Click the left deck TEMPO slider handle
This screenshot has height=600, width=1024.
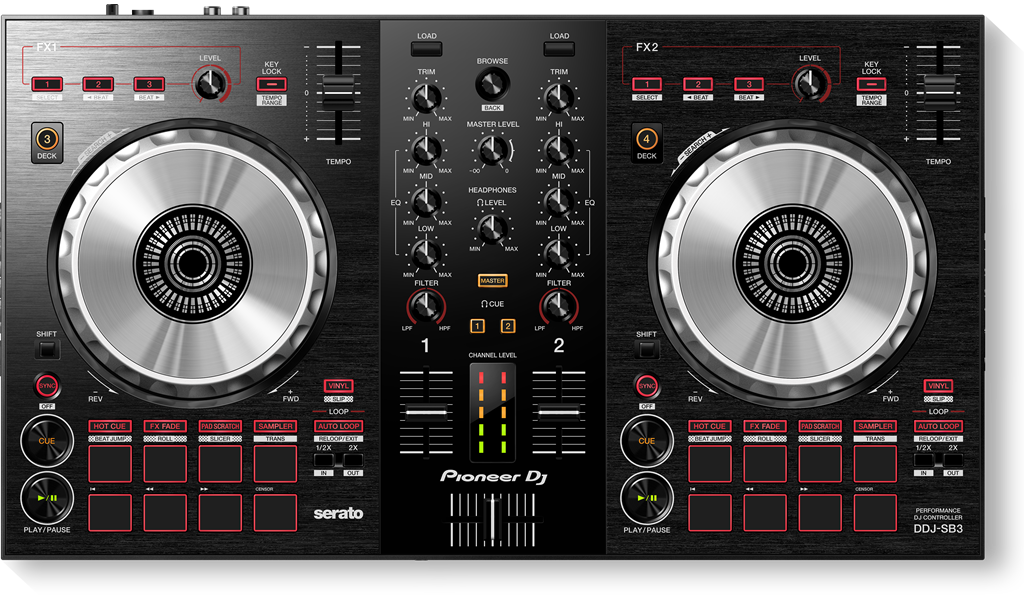click(338, 89)
